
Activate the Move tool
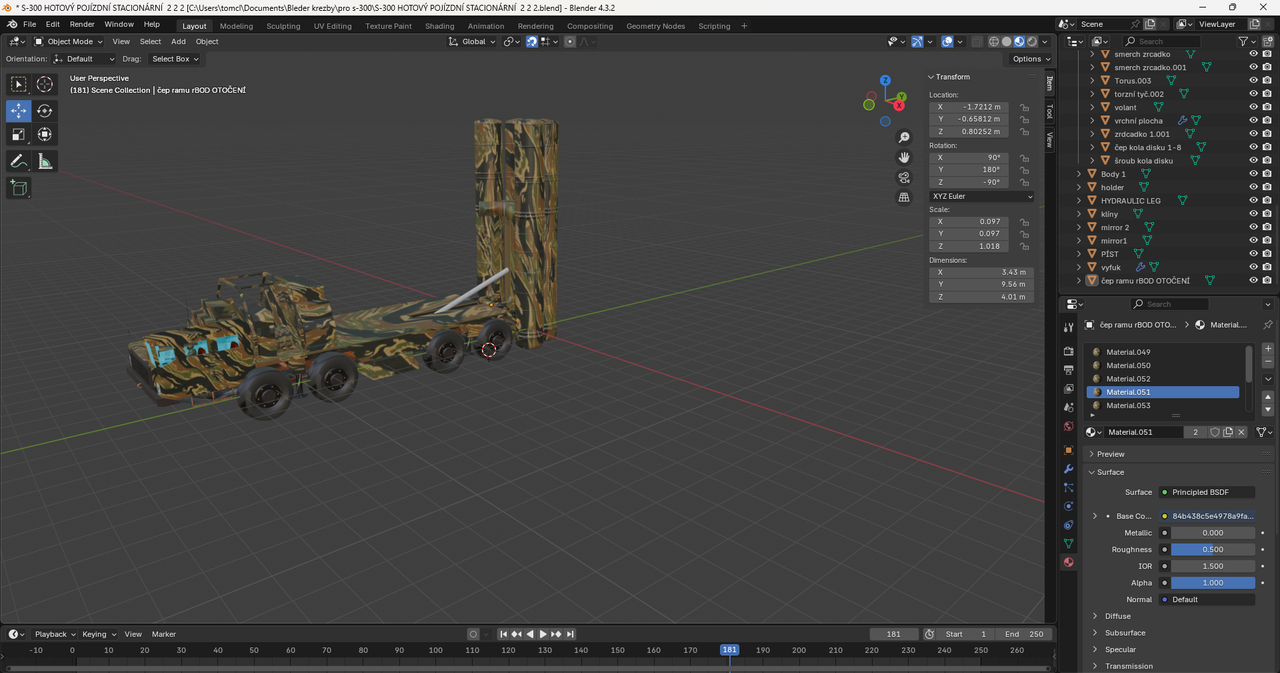click(19, 111)
